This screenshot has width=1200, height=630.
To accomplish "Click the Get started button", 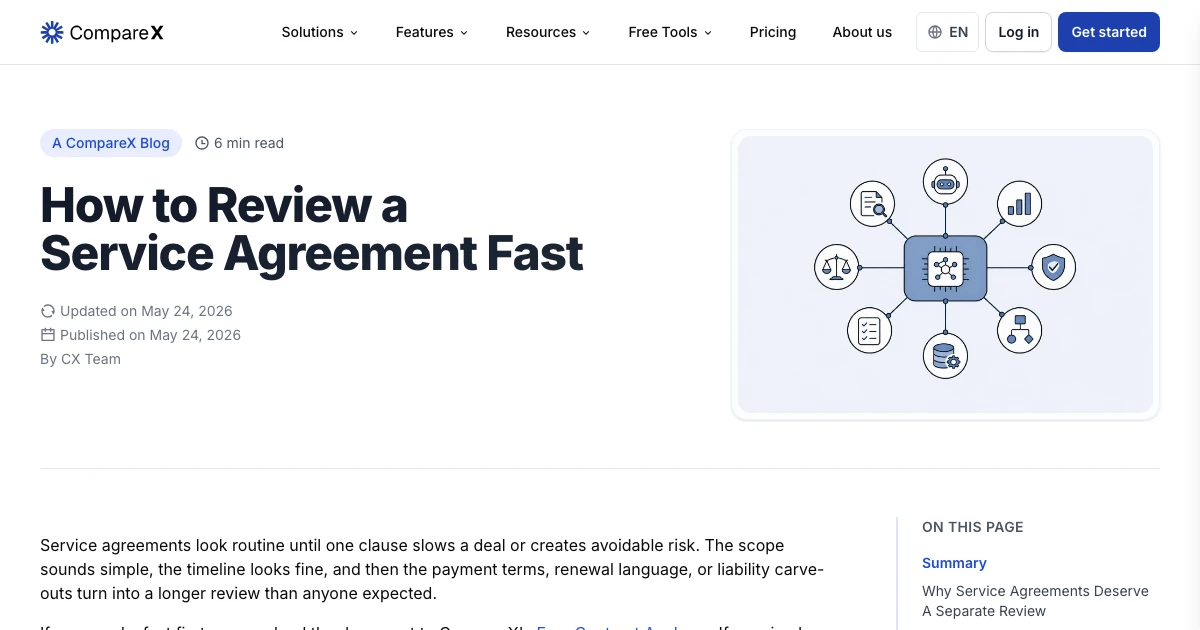I will point(1109,32).
